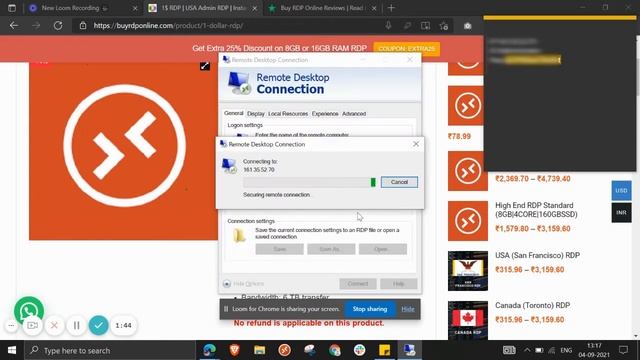
Task: Open the favorites star icon in toolbar
Action: click(x=444, y=26)
